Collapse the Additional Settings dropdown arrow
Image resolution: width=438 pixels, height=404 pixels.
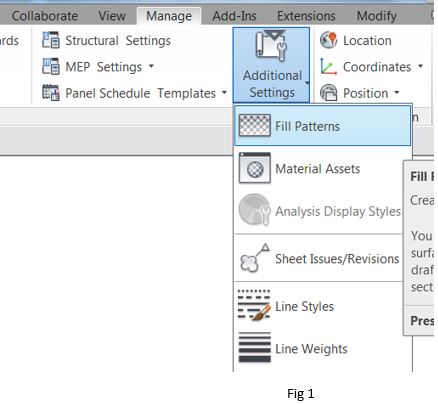point(307,83)
